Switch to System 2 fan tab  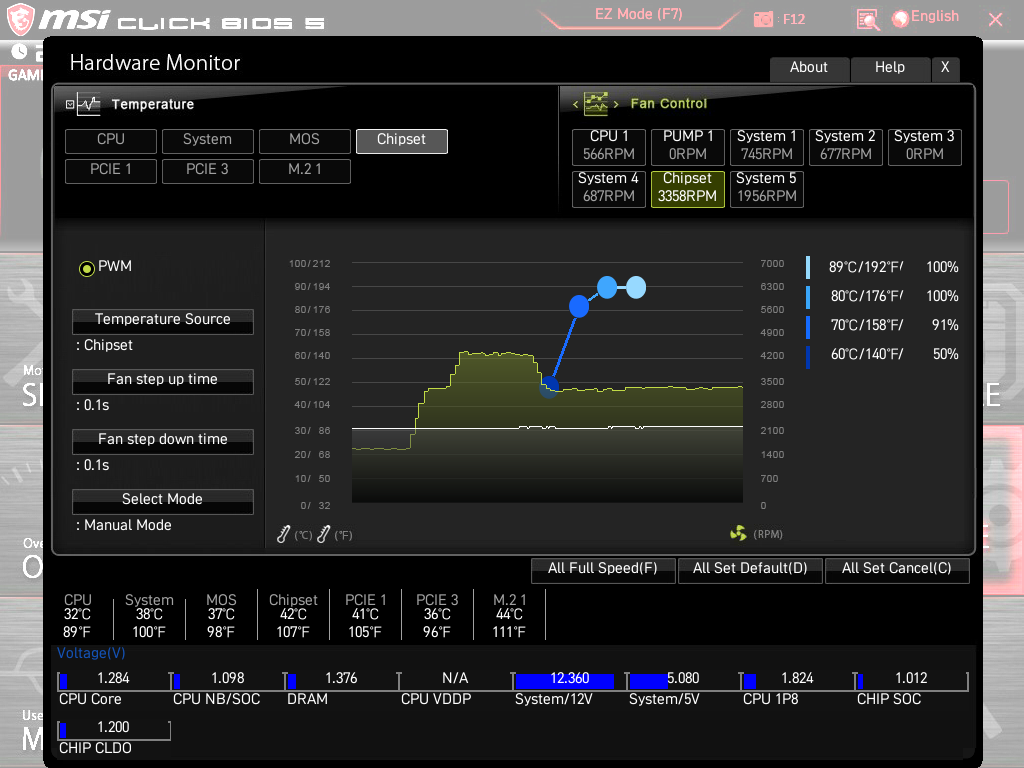click(846, 146)
